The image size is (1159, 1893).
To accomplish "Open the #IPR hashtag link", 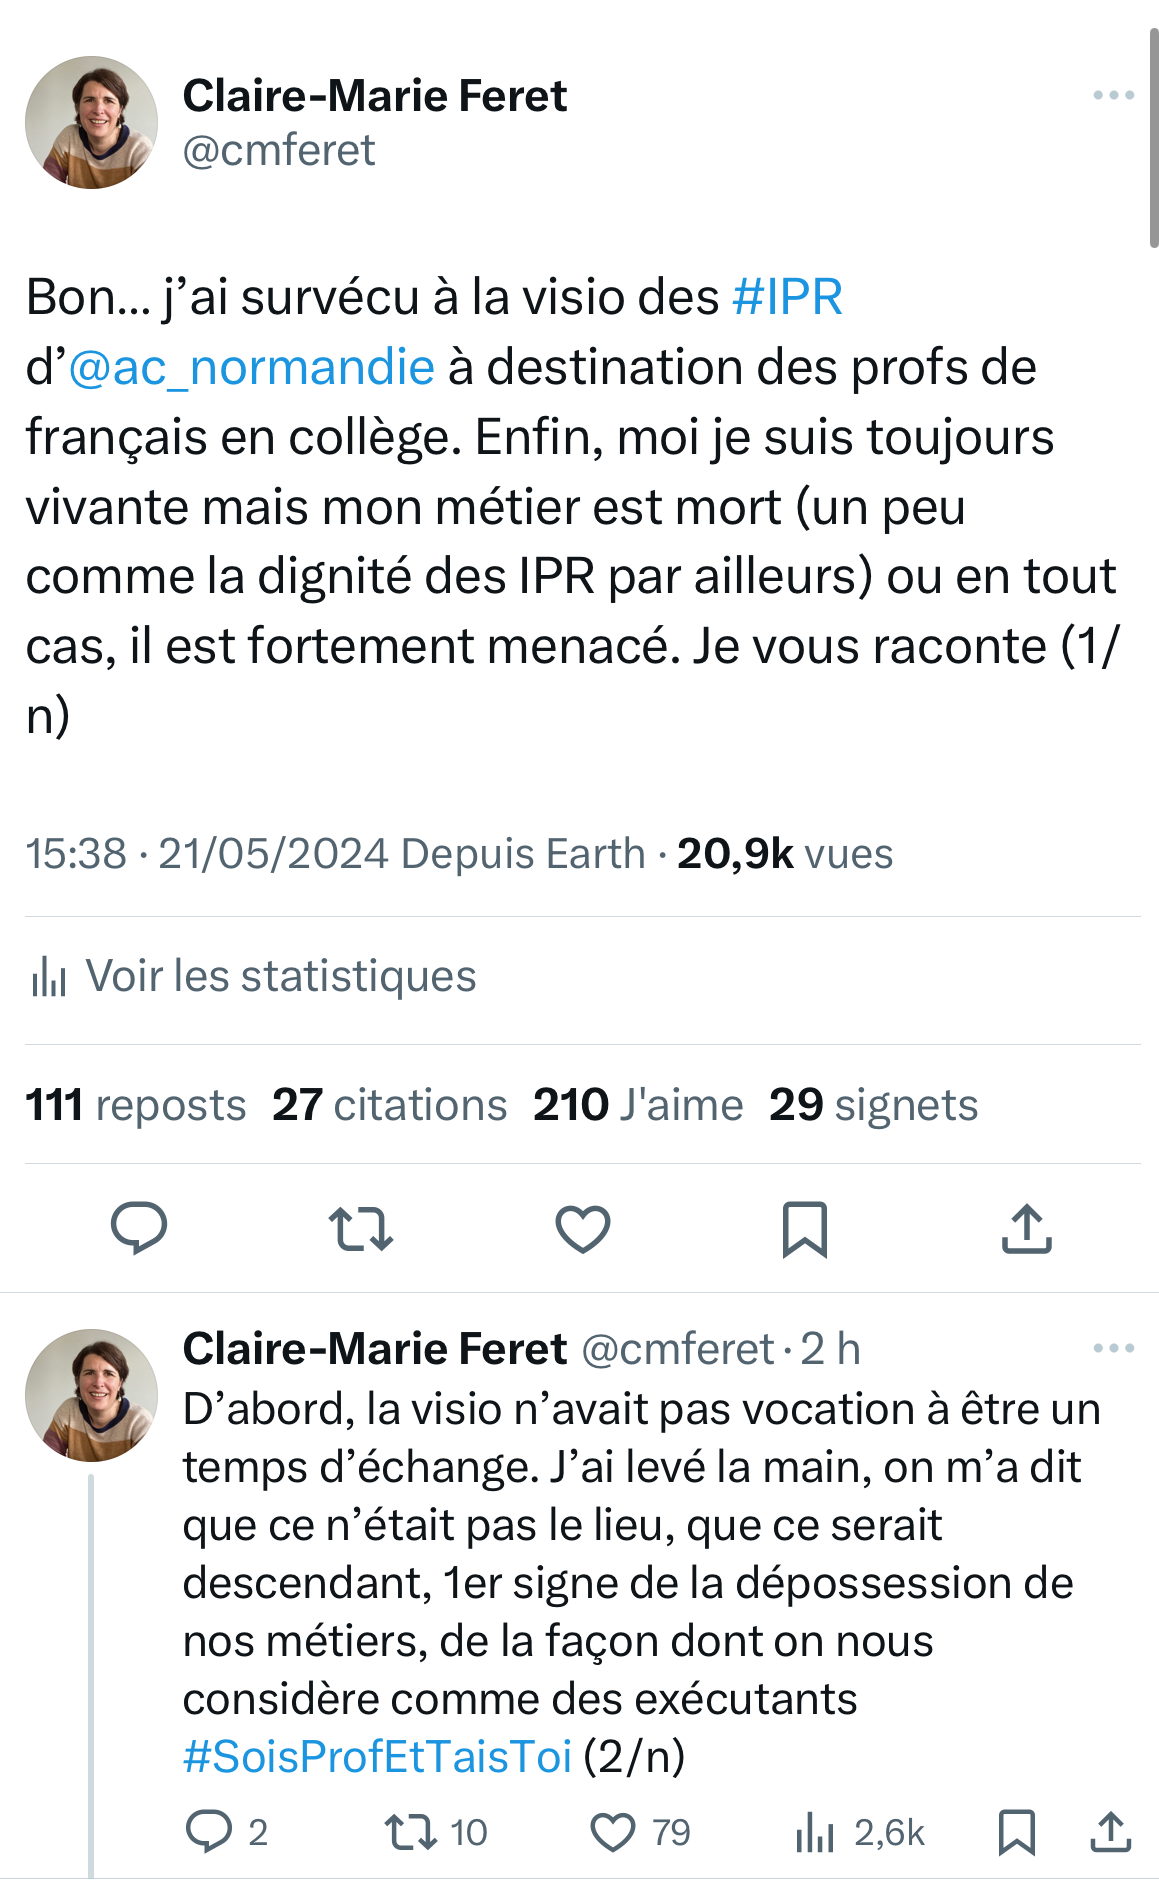I will pyautogui.click(x=788, y=298).
